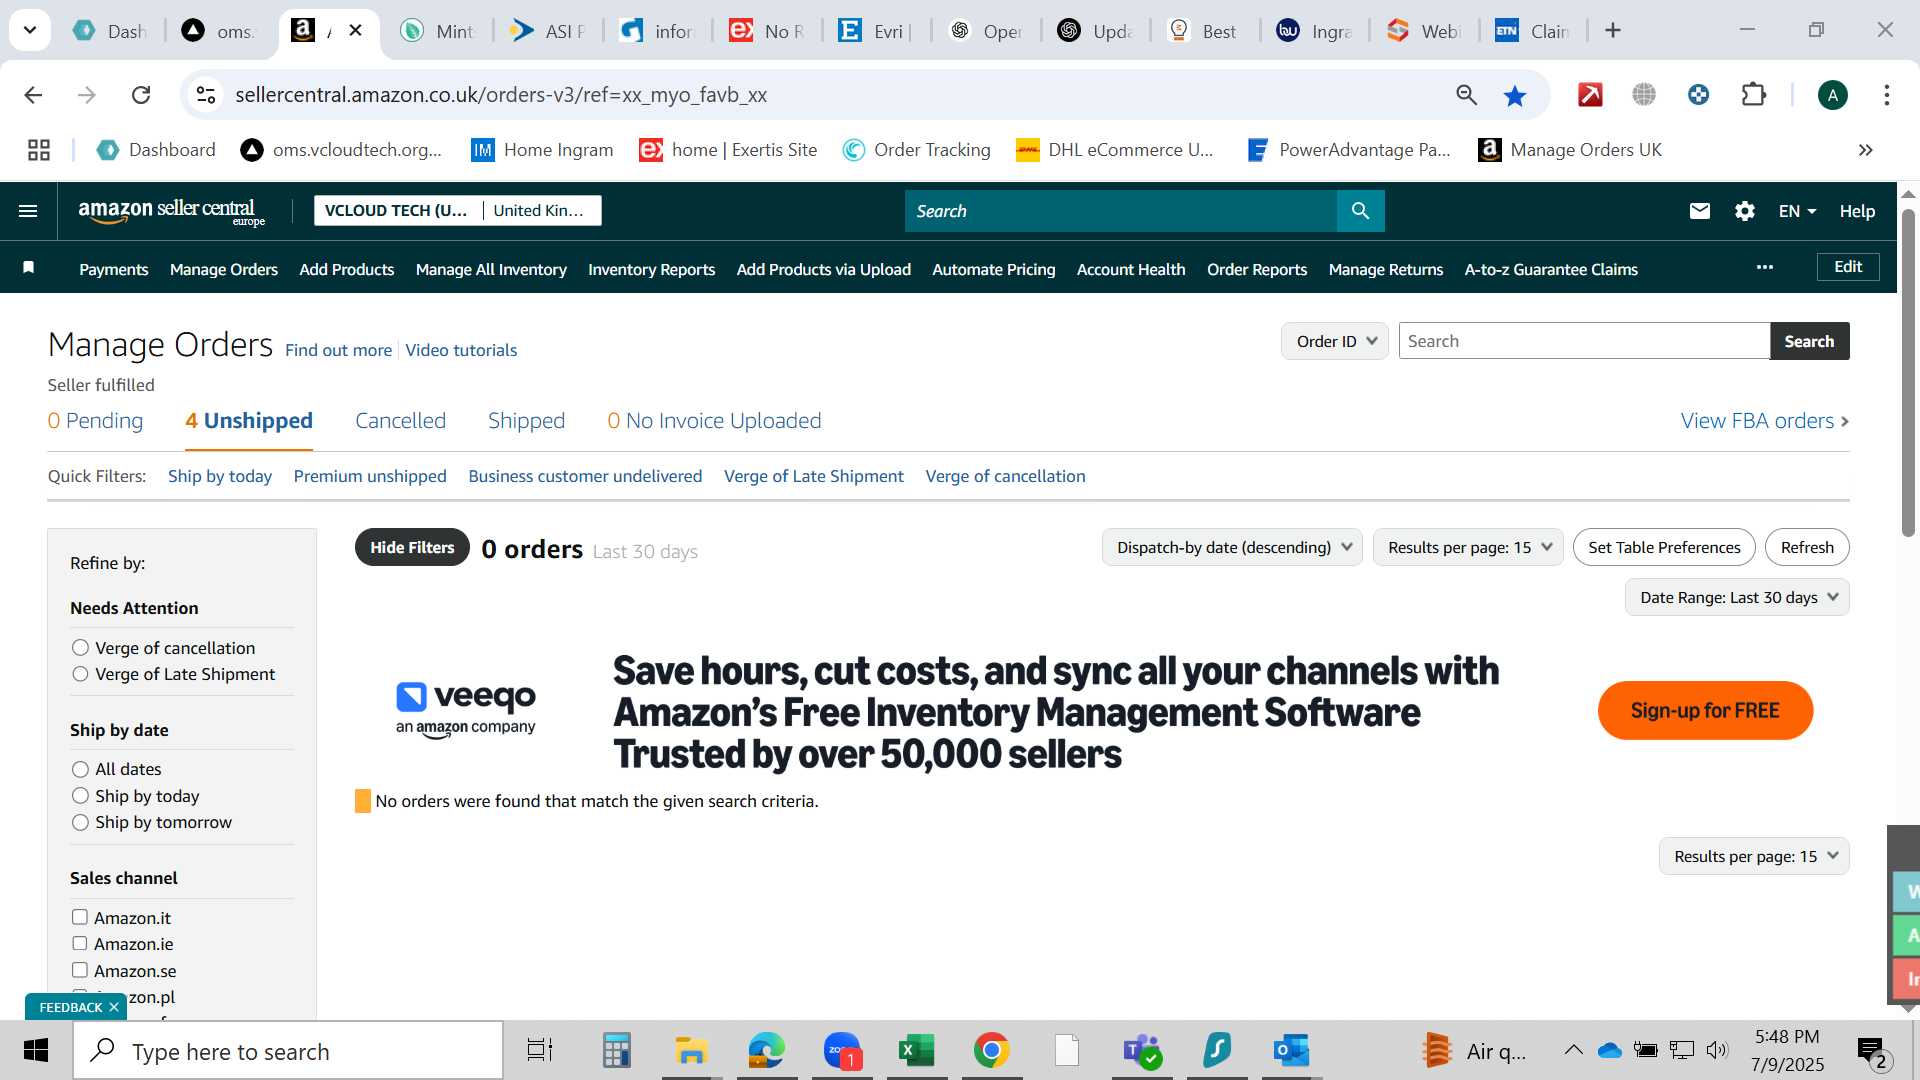Open File Explorer from the taskbar
The width and height of the screenshot is (1920, 1080).
tap(691, 1051)
